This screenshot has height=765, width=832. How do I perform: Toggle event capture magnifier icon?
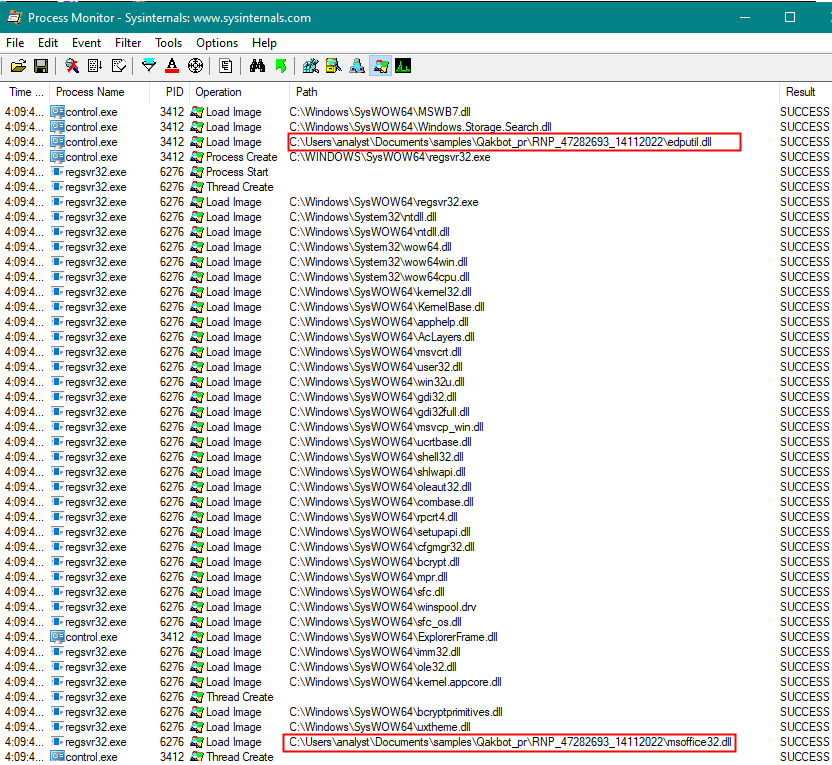(72, 66)
